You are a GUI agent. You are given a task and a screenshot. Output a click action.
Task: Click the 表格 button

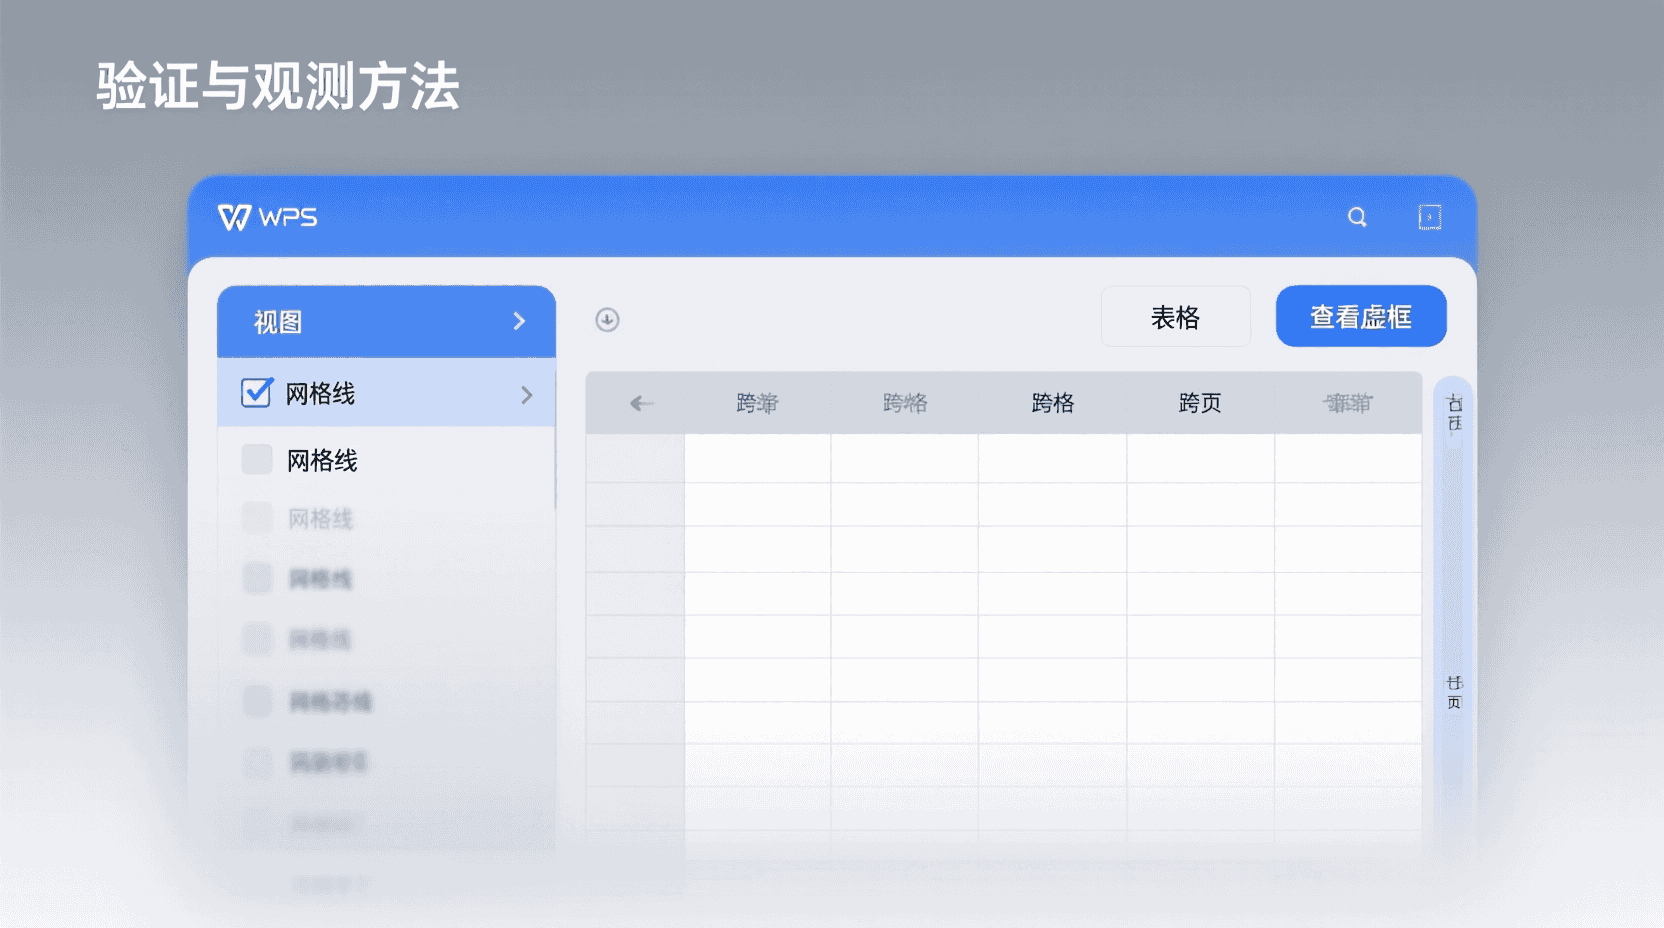(1176, 316)
